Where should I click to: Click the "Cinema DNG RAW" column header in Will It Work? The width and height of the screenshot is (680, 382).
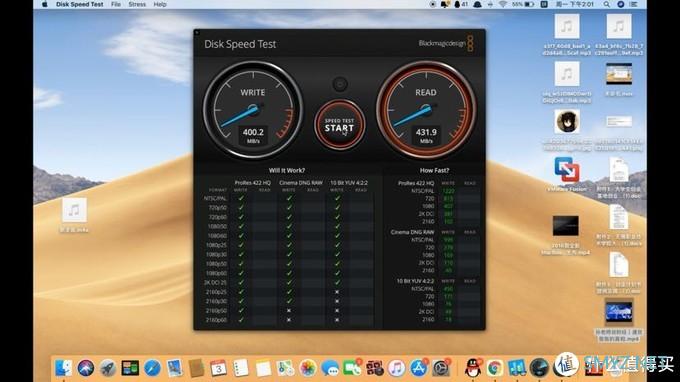coord(301,183)
